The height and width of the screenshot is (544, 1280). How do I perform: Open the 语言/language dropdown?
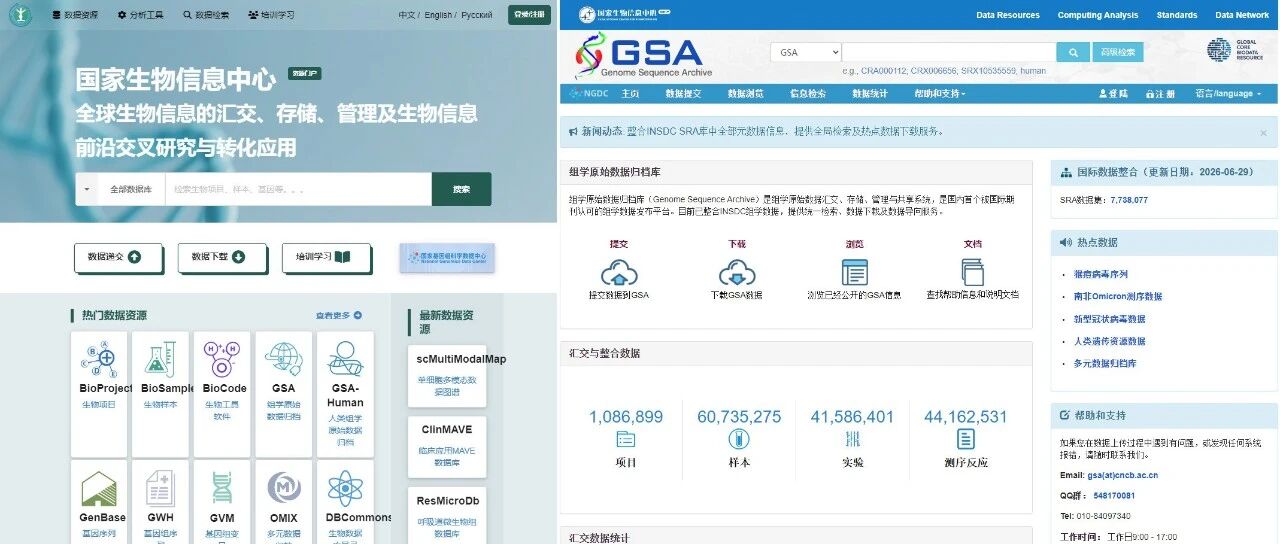click(1229, 93)
